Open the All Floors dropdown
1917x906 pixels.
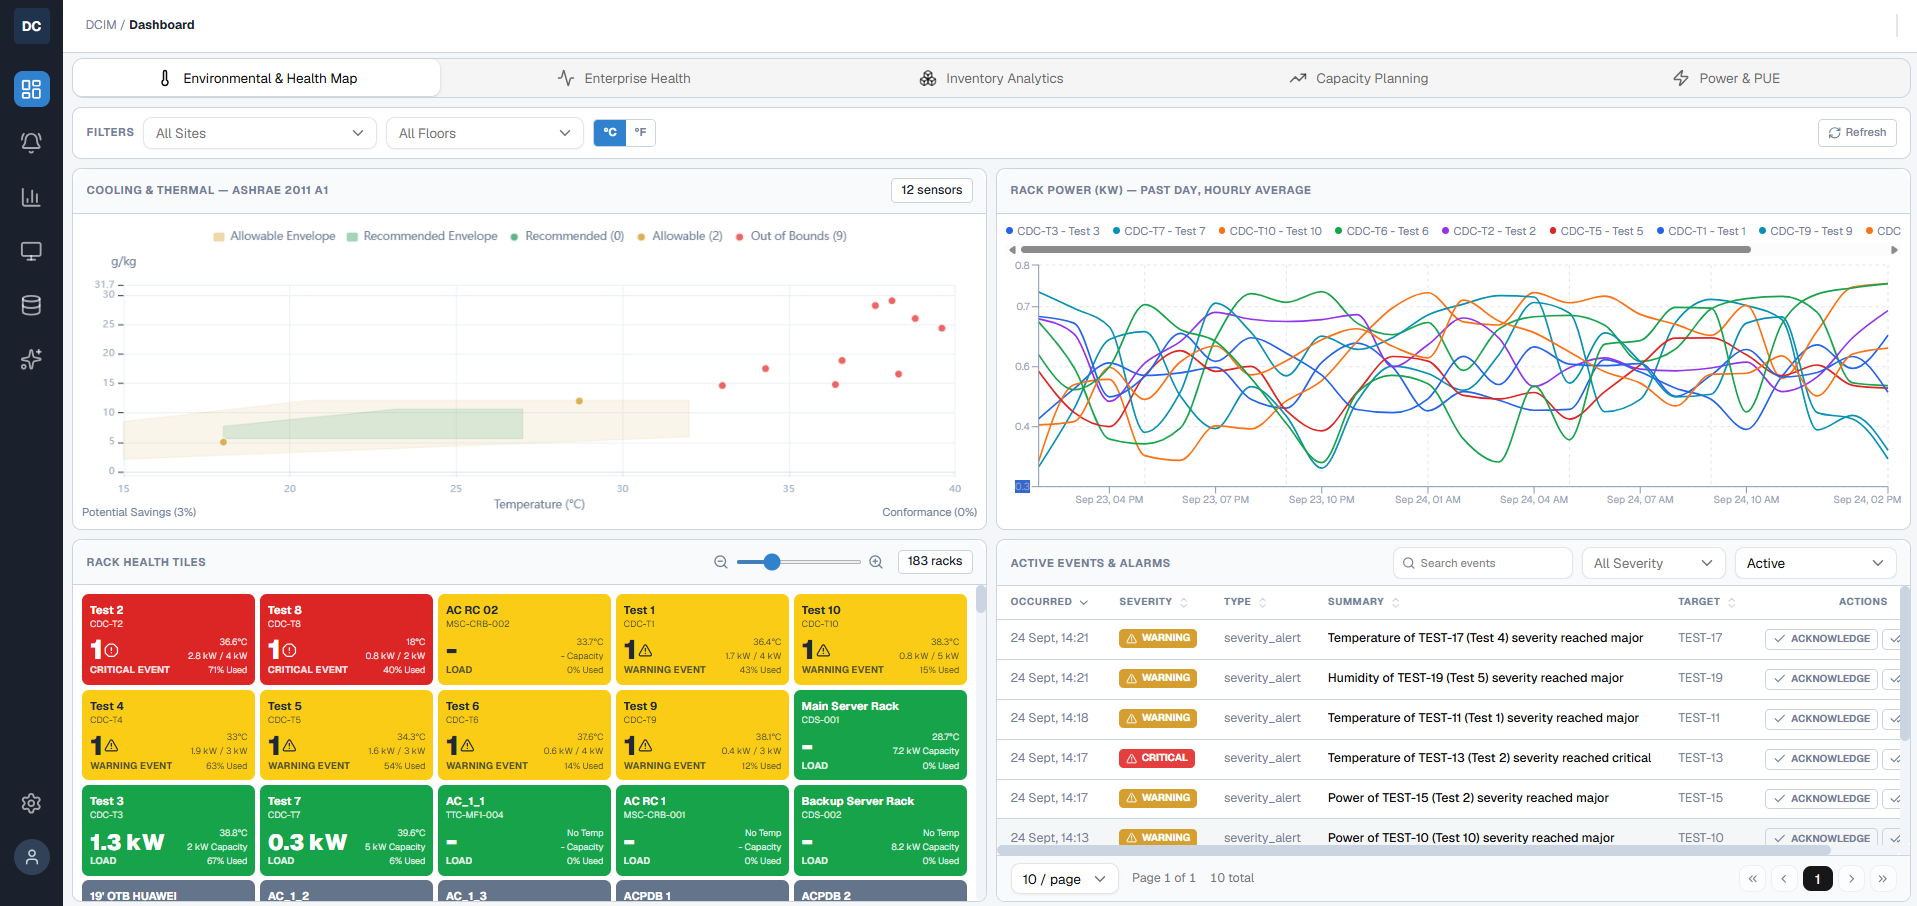485,133
